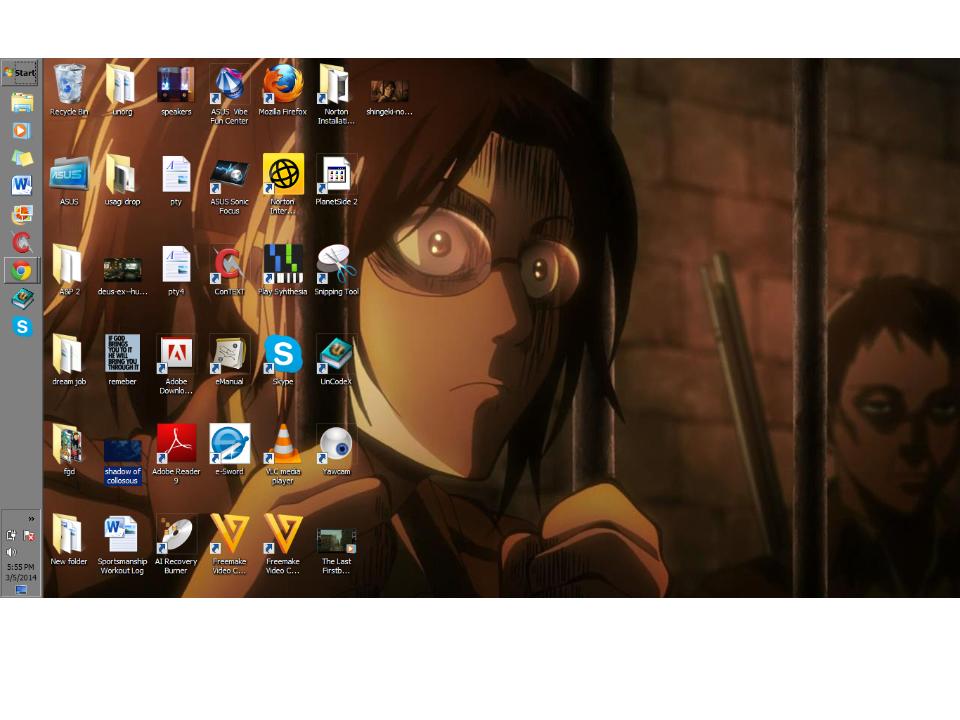
Task: Click the UnCodeX icon on the taskbar
Action: click(22, 299)
